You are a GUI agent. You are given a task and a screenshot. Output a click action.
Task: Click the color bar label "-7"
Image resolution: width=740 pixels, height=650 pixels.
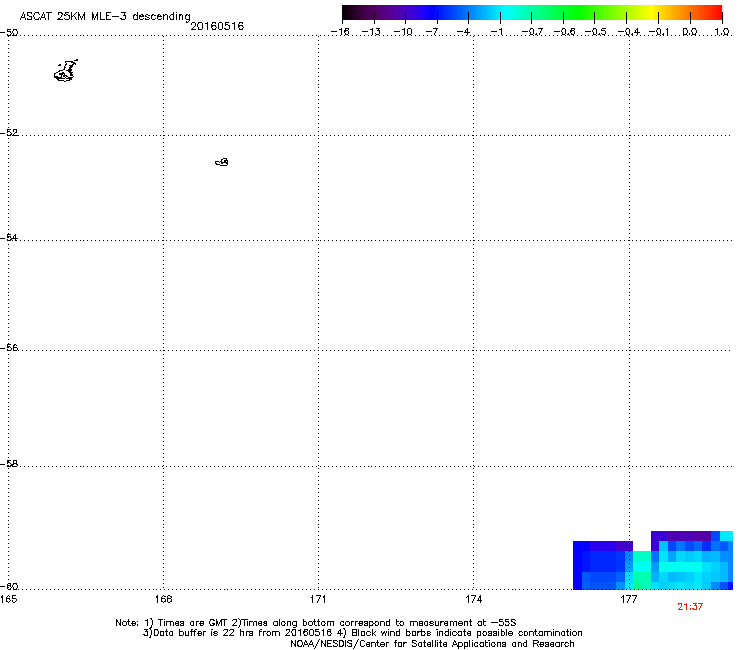432,32
